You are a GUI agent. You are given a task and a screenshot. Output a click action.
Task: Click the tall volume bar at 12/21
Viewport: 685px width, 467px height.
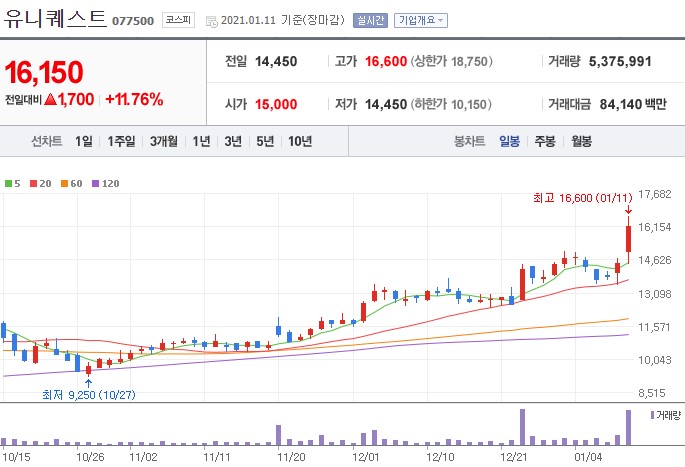pos(522,427)
